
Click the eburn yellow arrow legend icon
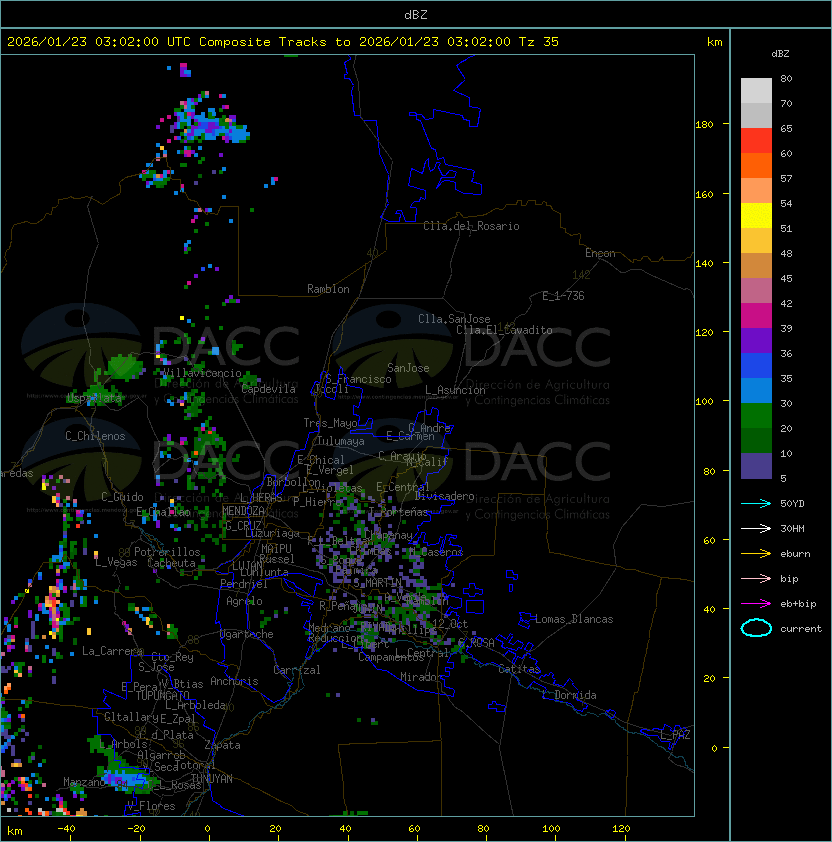(x=756, y=553)
